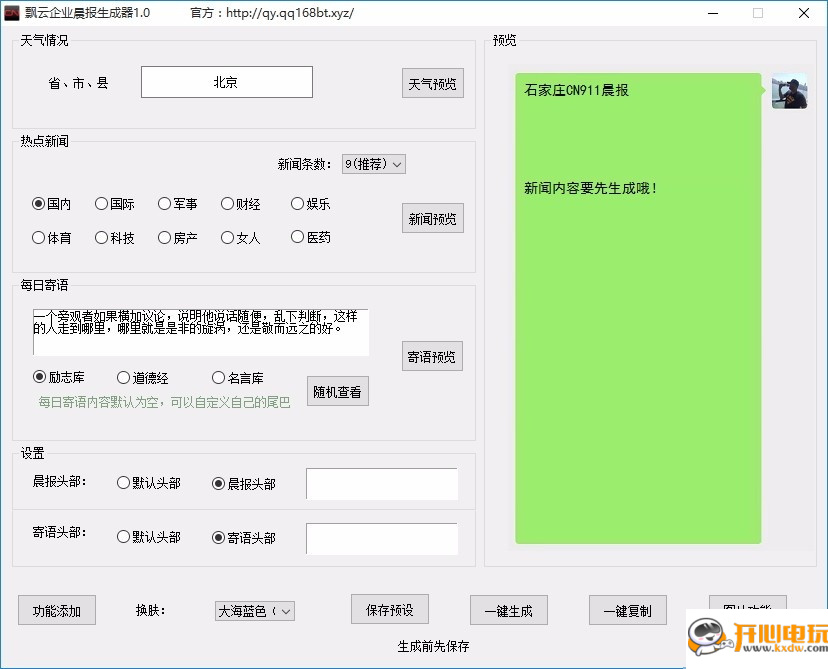Open the 换肤 skin color dropdown
Viewport: 828px width, 669px height.
click(x=255, y=611)
